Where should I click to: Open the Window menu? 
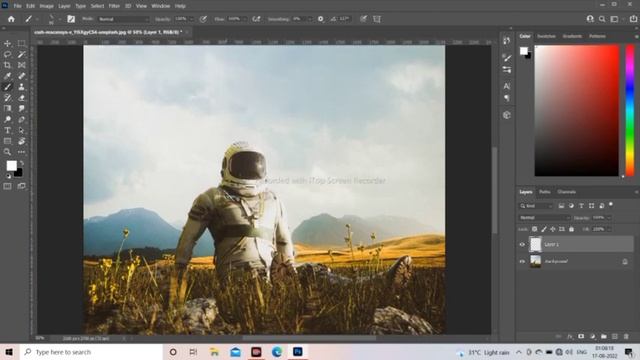point(160,6)
